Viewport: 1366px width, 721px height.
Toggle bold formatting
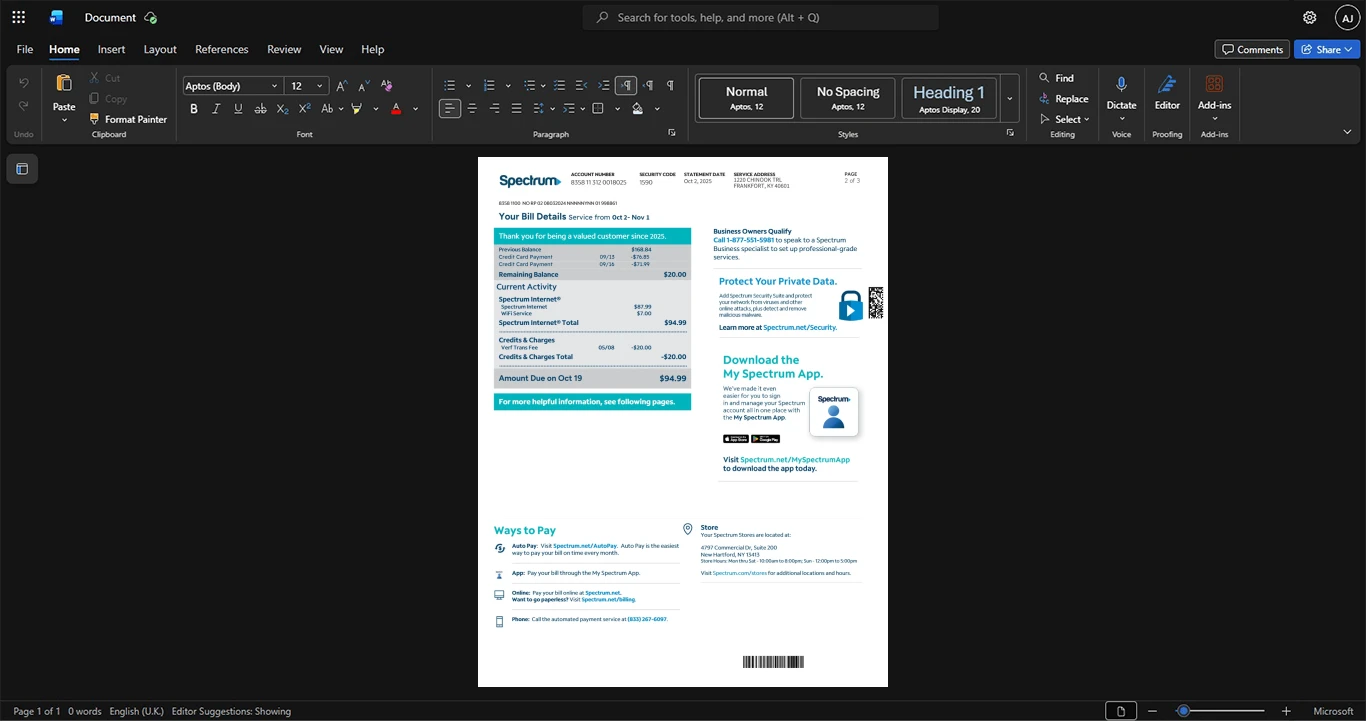pyautogui.click(x=194, y=108)
